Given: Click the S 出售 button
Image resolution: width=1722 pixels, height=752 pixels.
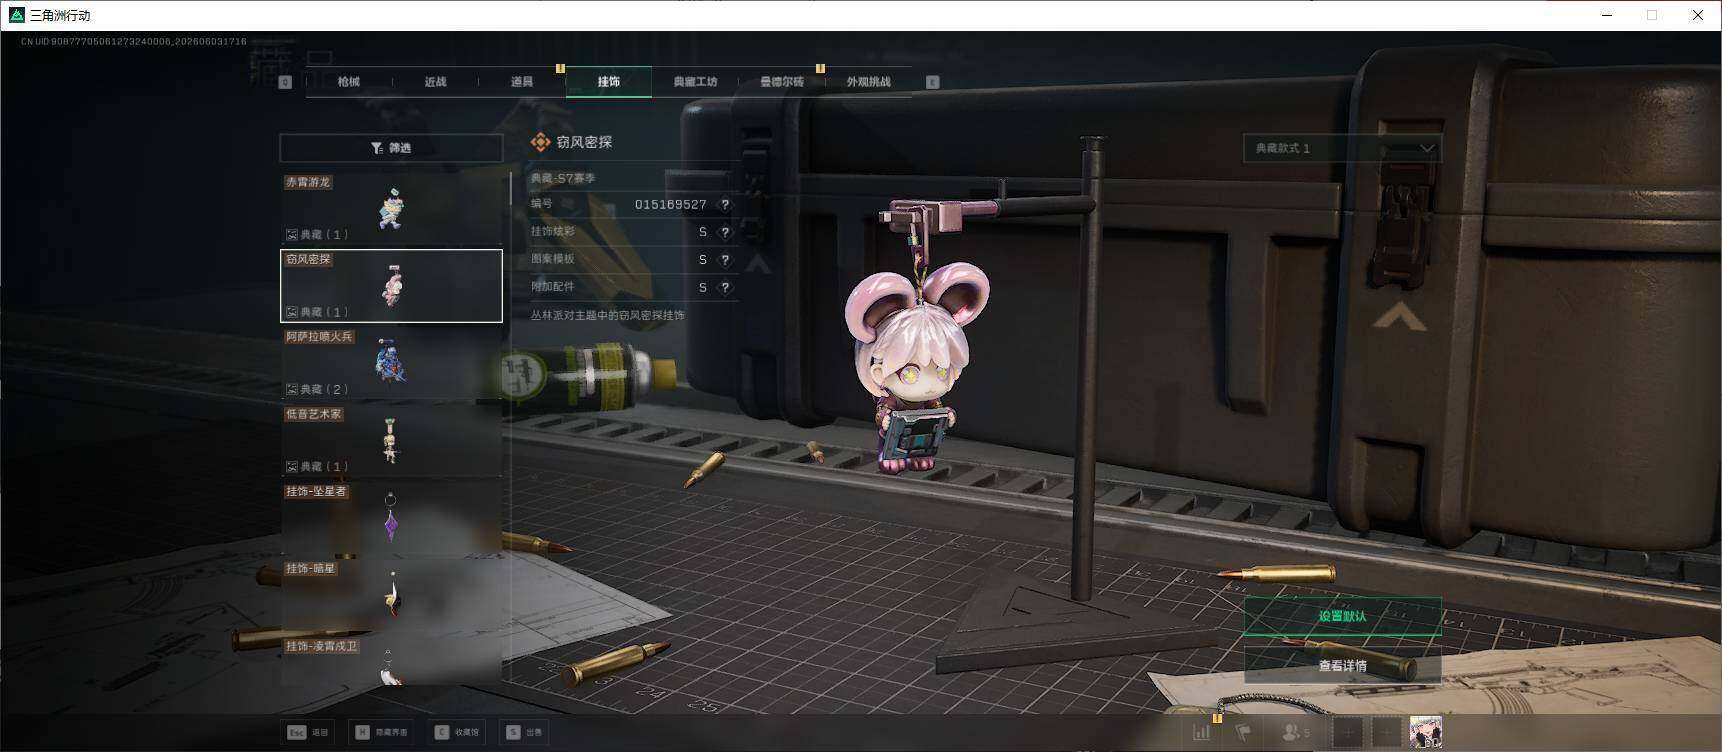Looking at the screenshot, I should click(524, 732).
